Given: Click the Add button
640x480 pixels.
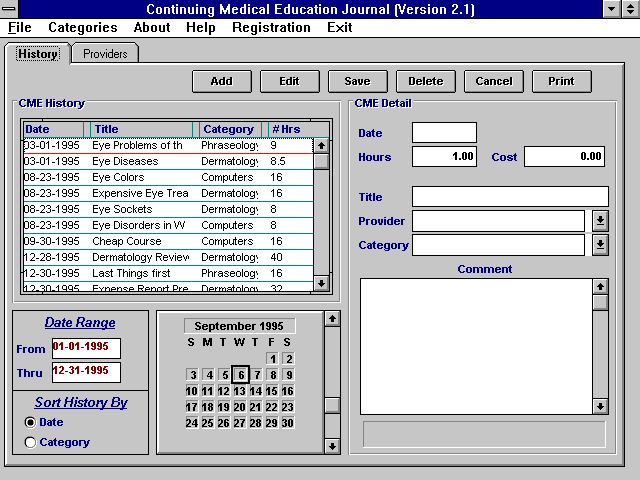Looking at the screenshot, I should pyautogui.click(x=222, y=81).
